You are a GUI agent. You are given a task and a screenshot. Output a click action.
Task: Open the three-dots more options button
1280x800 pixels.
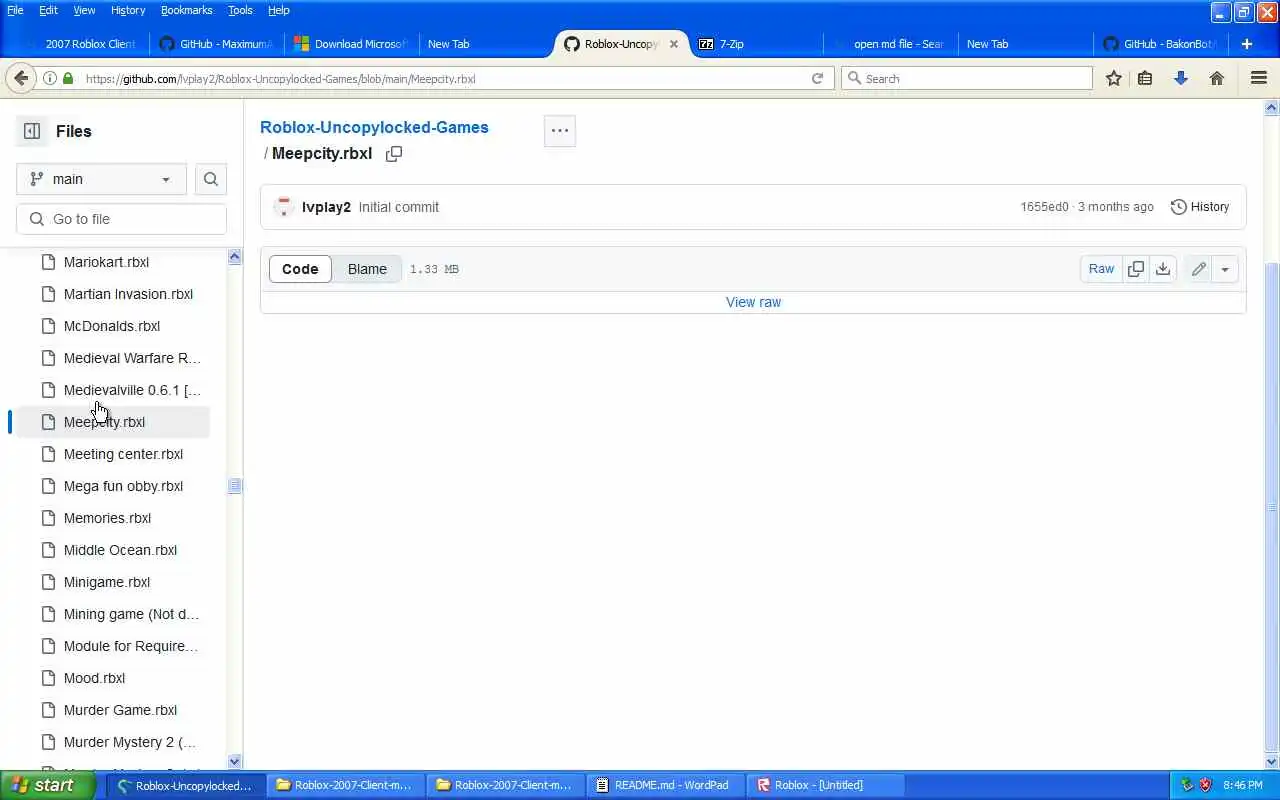560,130
